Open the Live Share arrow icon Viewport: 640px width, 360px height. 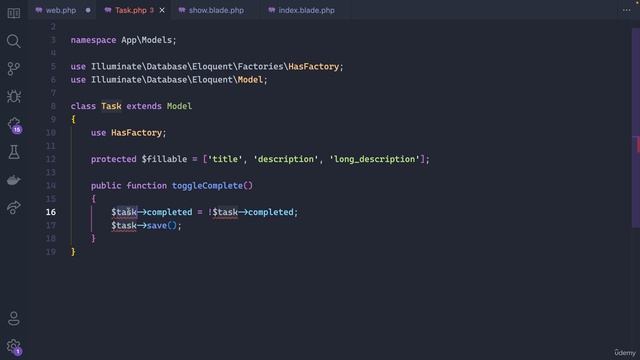[x=13, y=207]
